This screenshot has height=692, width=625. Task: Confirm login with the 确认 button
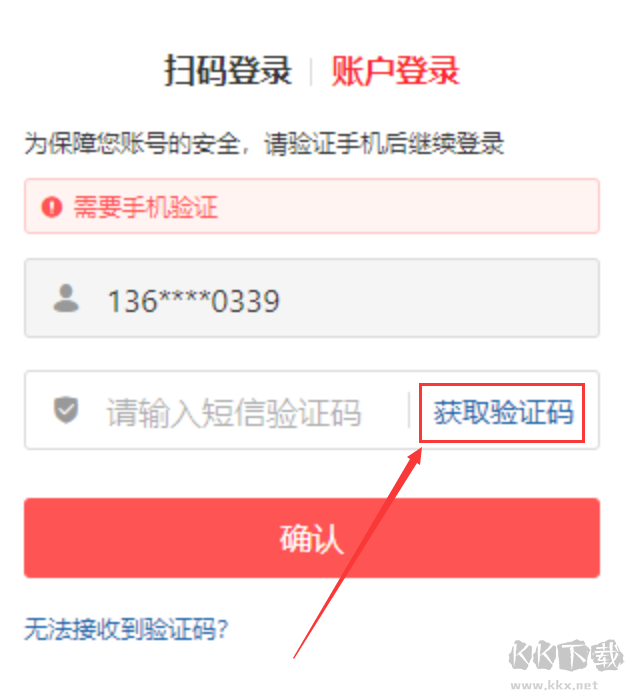tap(312, 538)
